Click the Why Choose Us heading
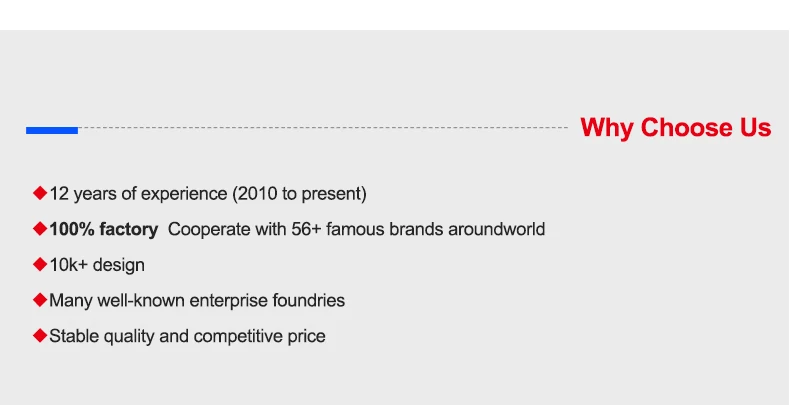790x405 pixels. (675, 128)
